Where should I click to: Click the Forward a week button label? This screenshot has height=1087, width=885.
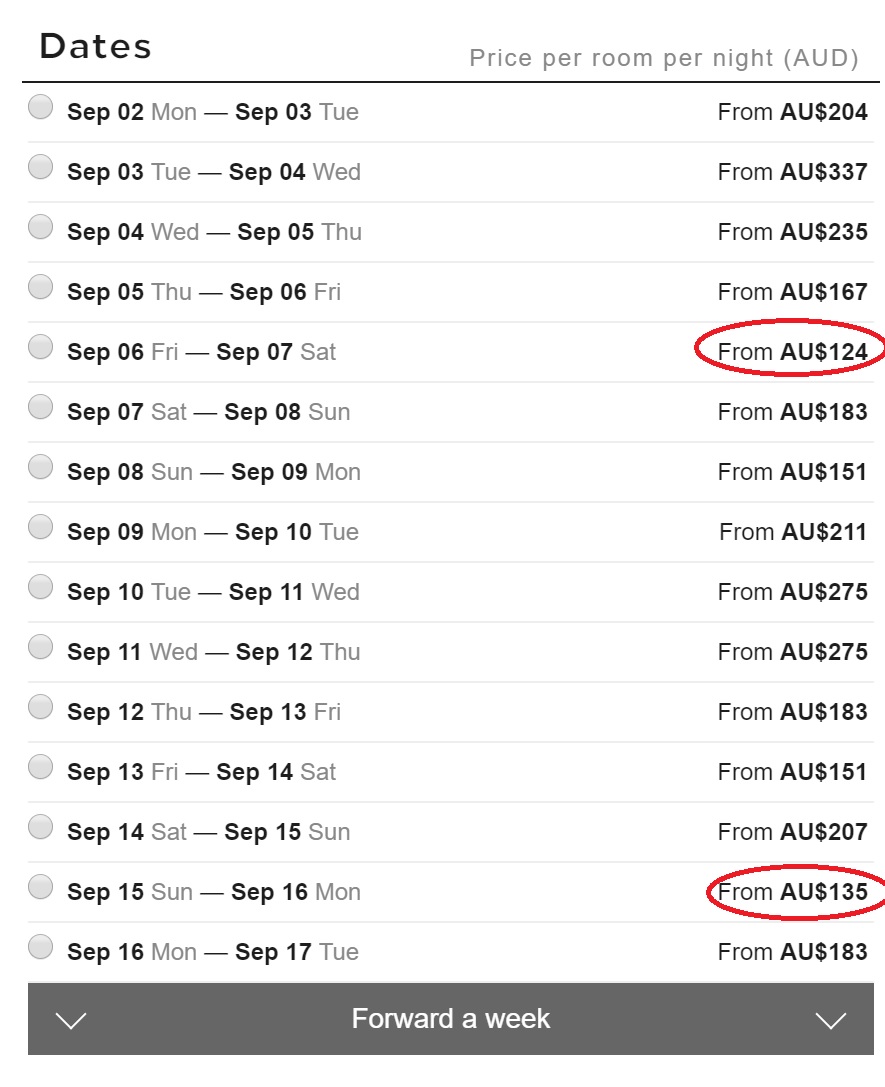(450, 1019)
